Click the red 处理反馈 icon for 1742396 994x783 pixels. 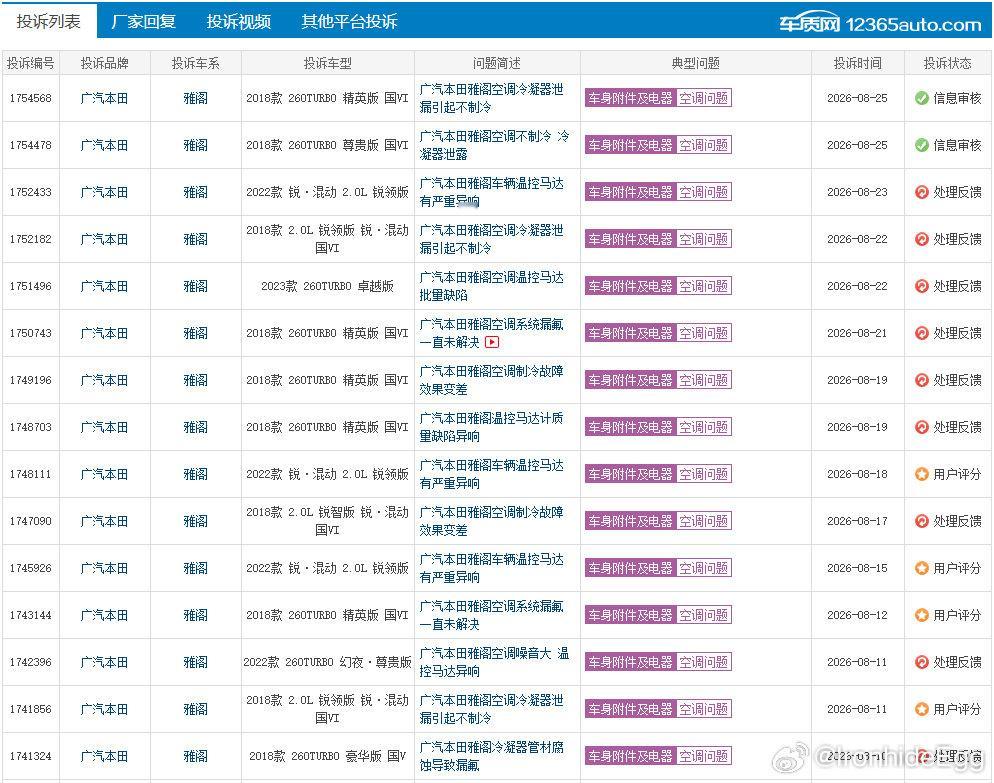pos(922,662)
